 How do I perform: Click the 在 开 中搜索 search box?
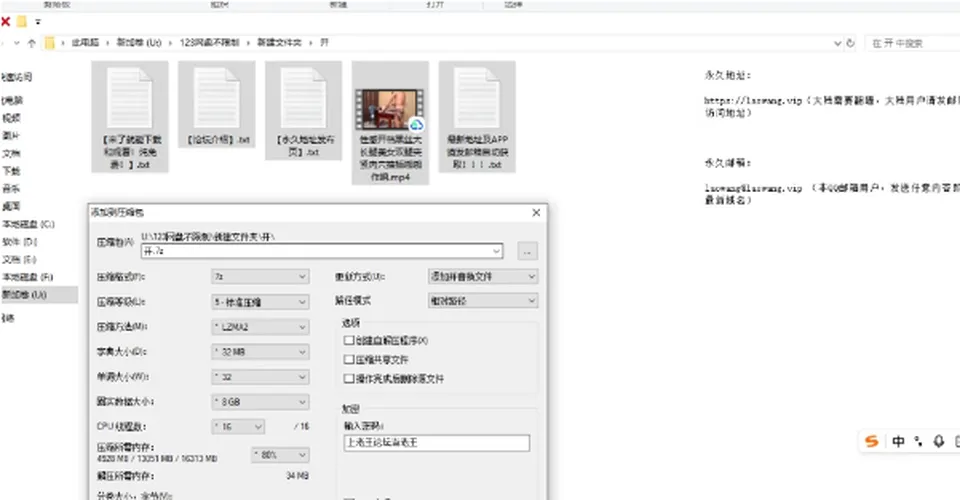pos(912,43)
